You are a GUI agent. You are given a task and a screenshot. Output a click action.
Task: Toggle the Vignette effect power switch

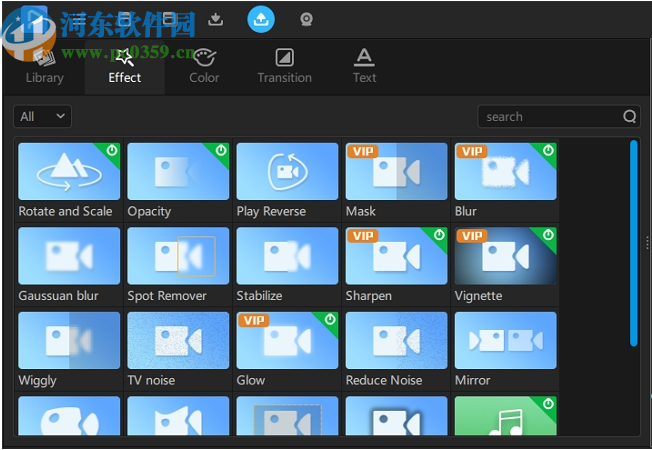548,235
